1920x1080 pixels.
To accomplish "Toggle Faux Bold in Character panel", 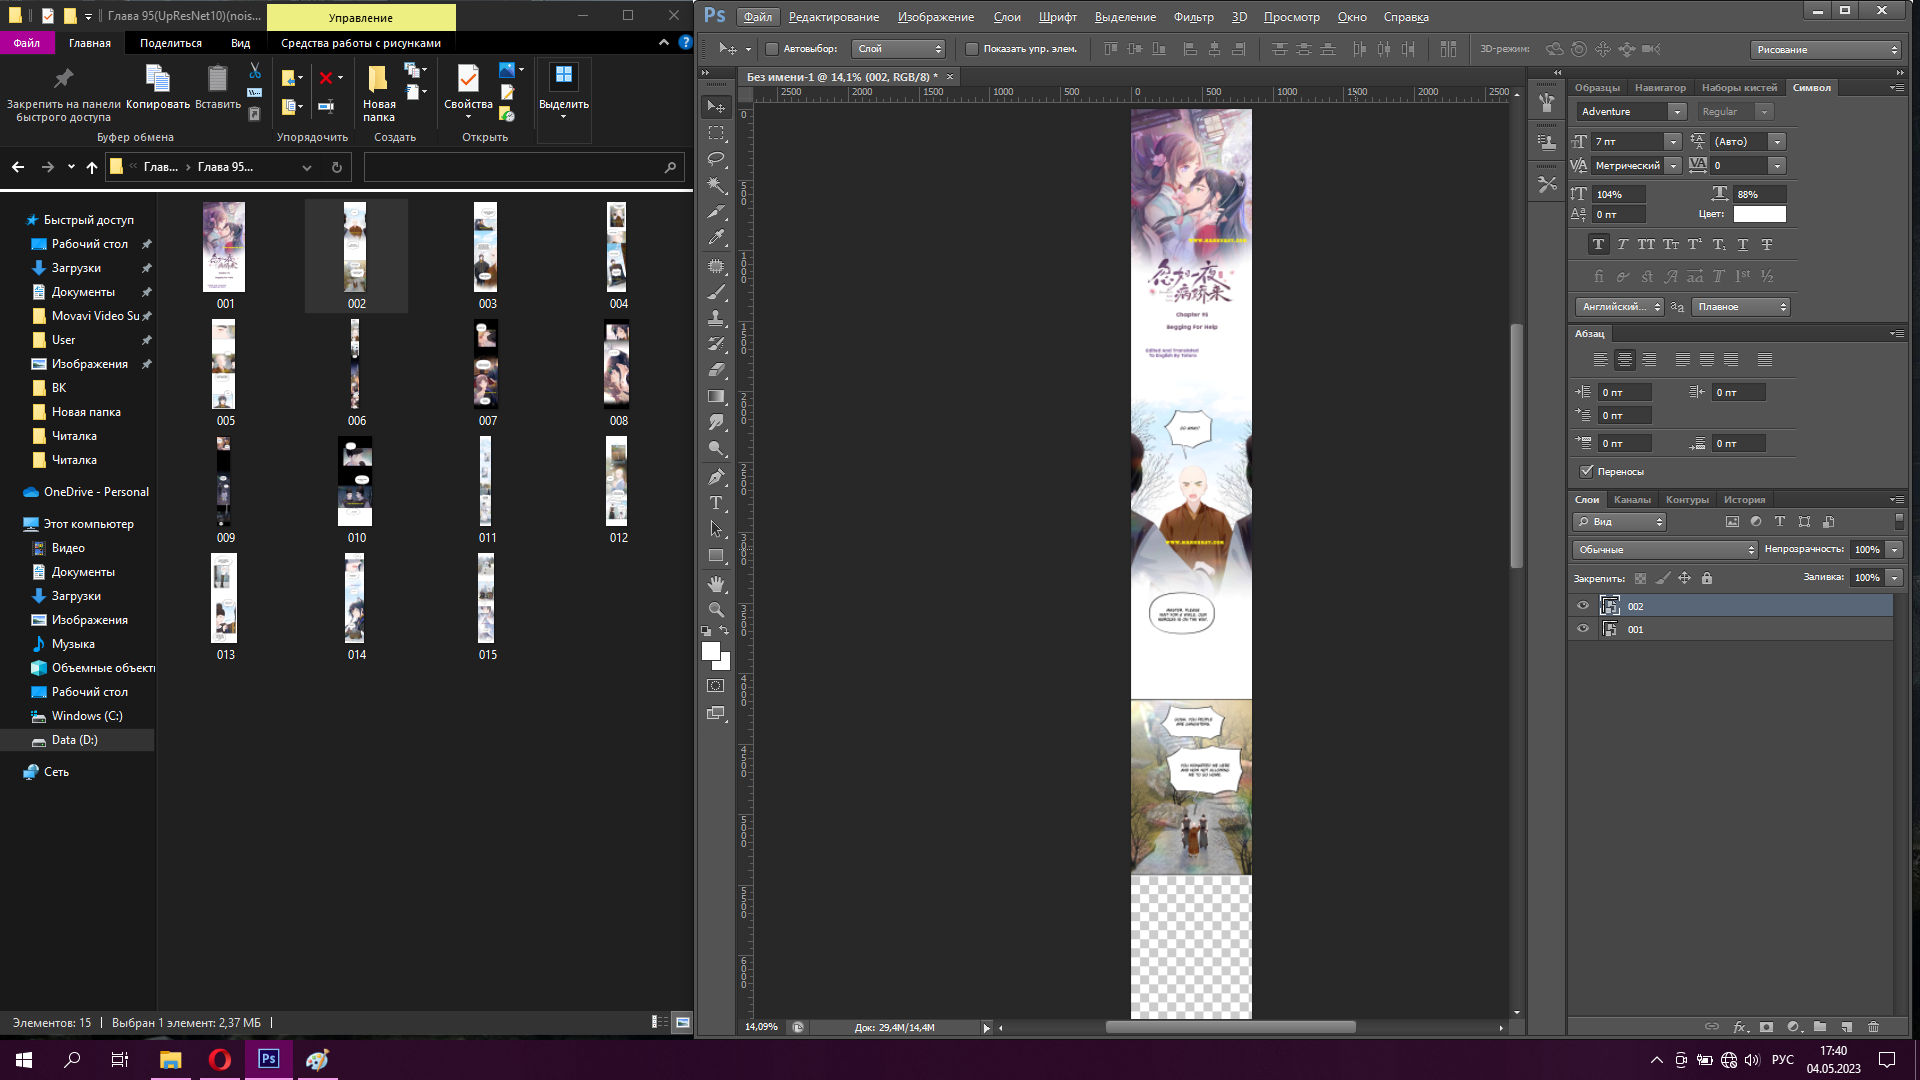I will point(1598,244).
